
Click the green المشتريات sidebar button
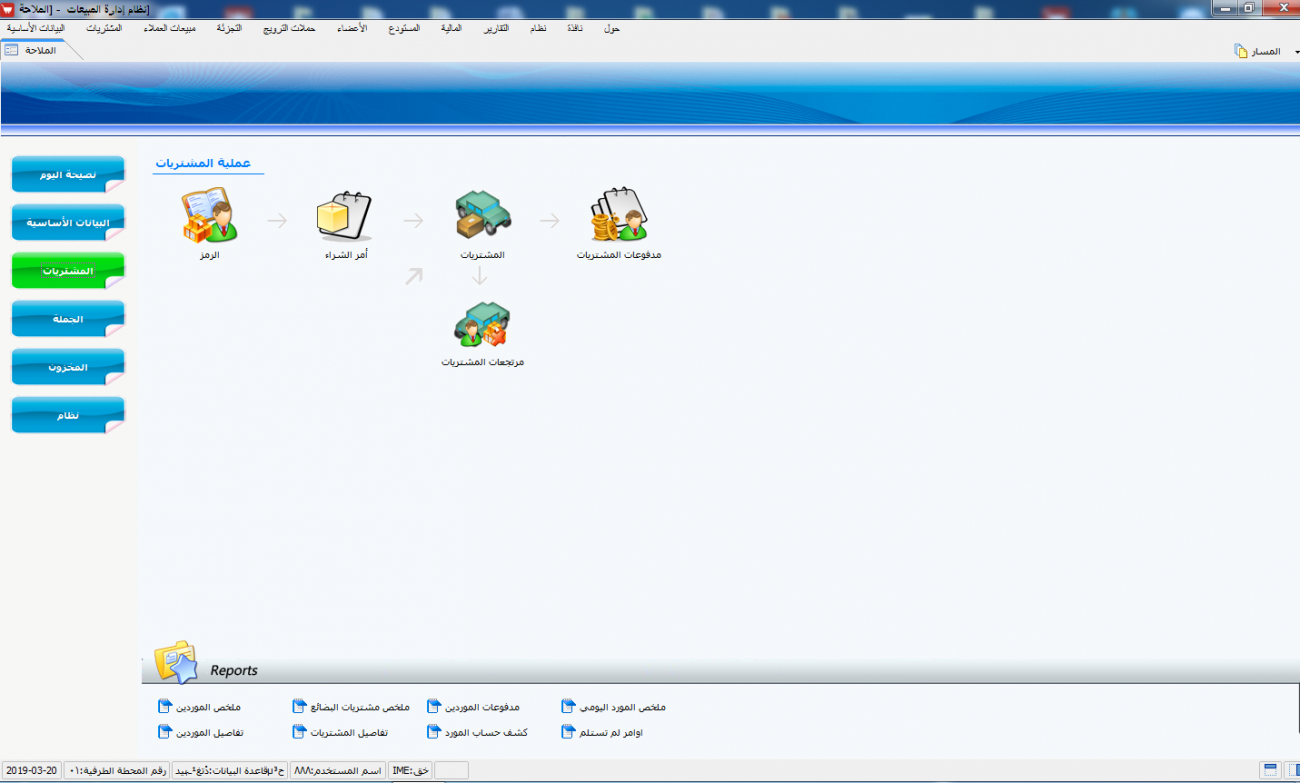[68, 270]
